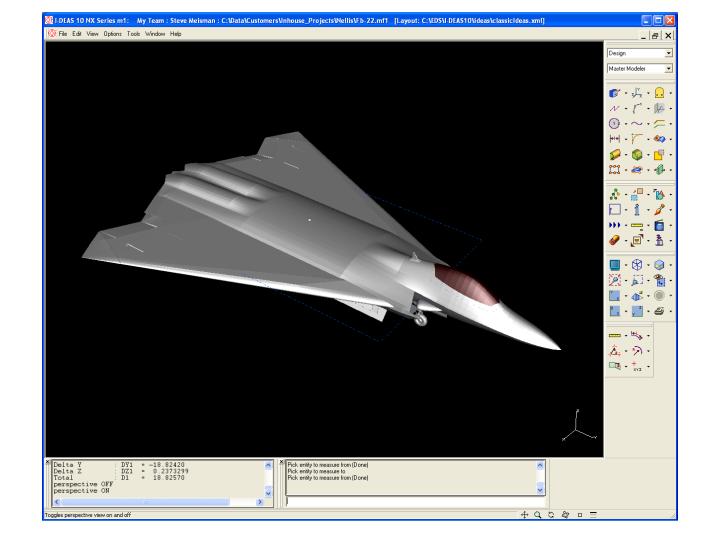Click the red triangle measurement icon
The image size is (720, 540).
pyautogui.click(x=614, y=351)
